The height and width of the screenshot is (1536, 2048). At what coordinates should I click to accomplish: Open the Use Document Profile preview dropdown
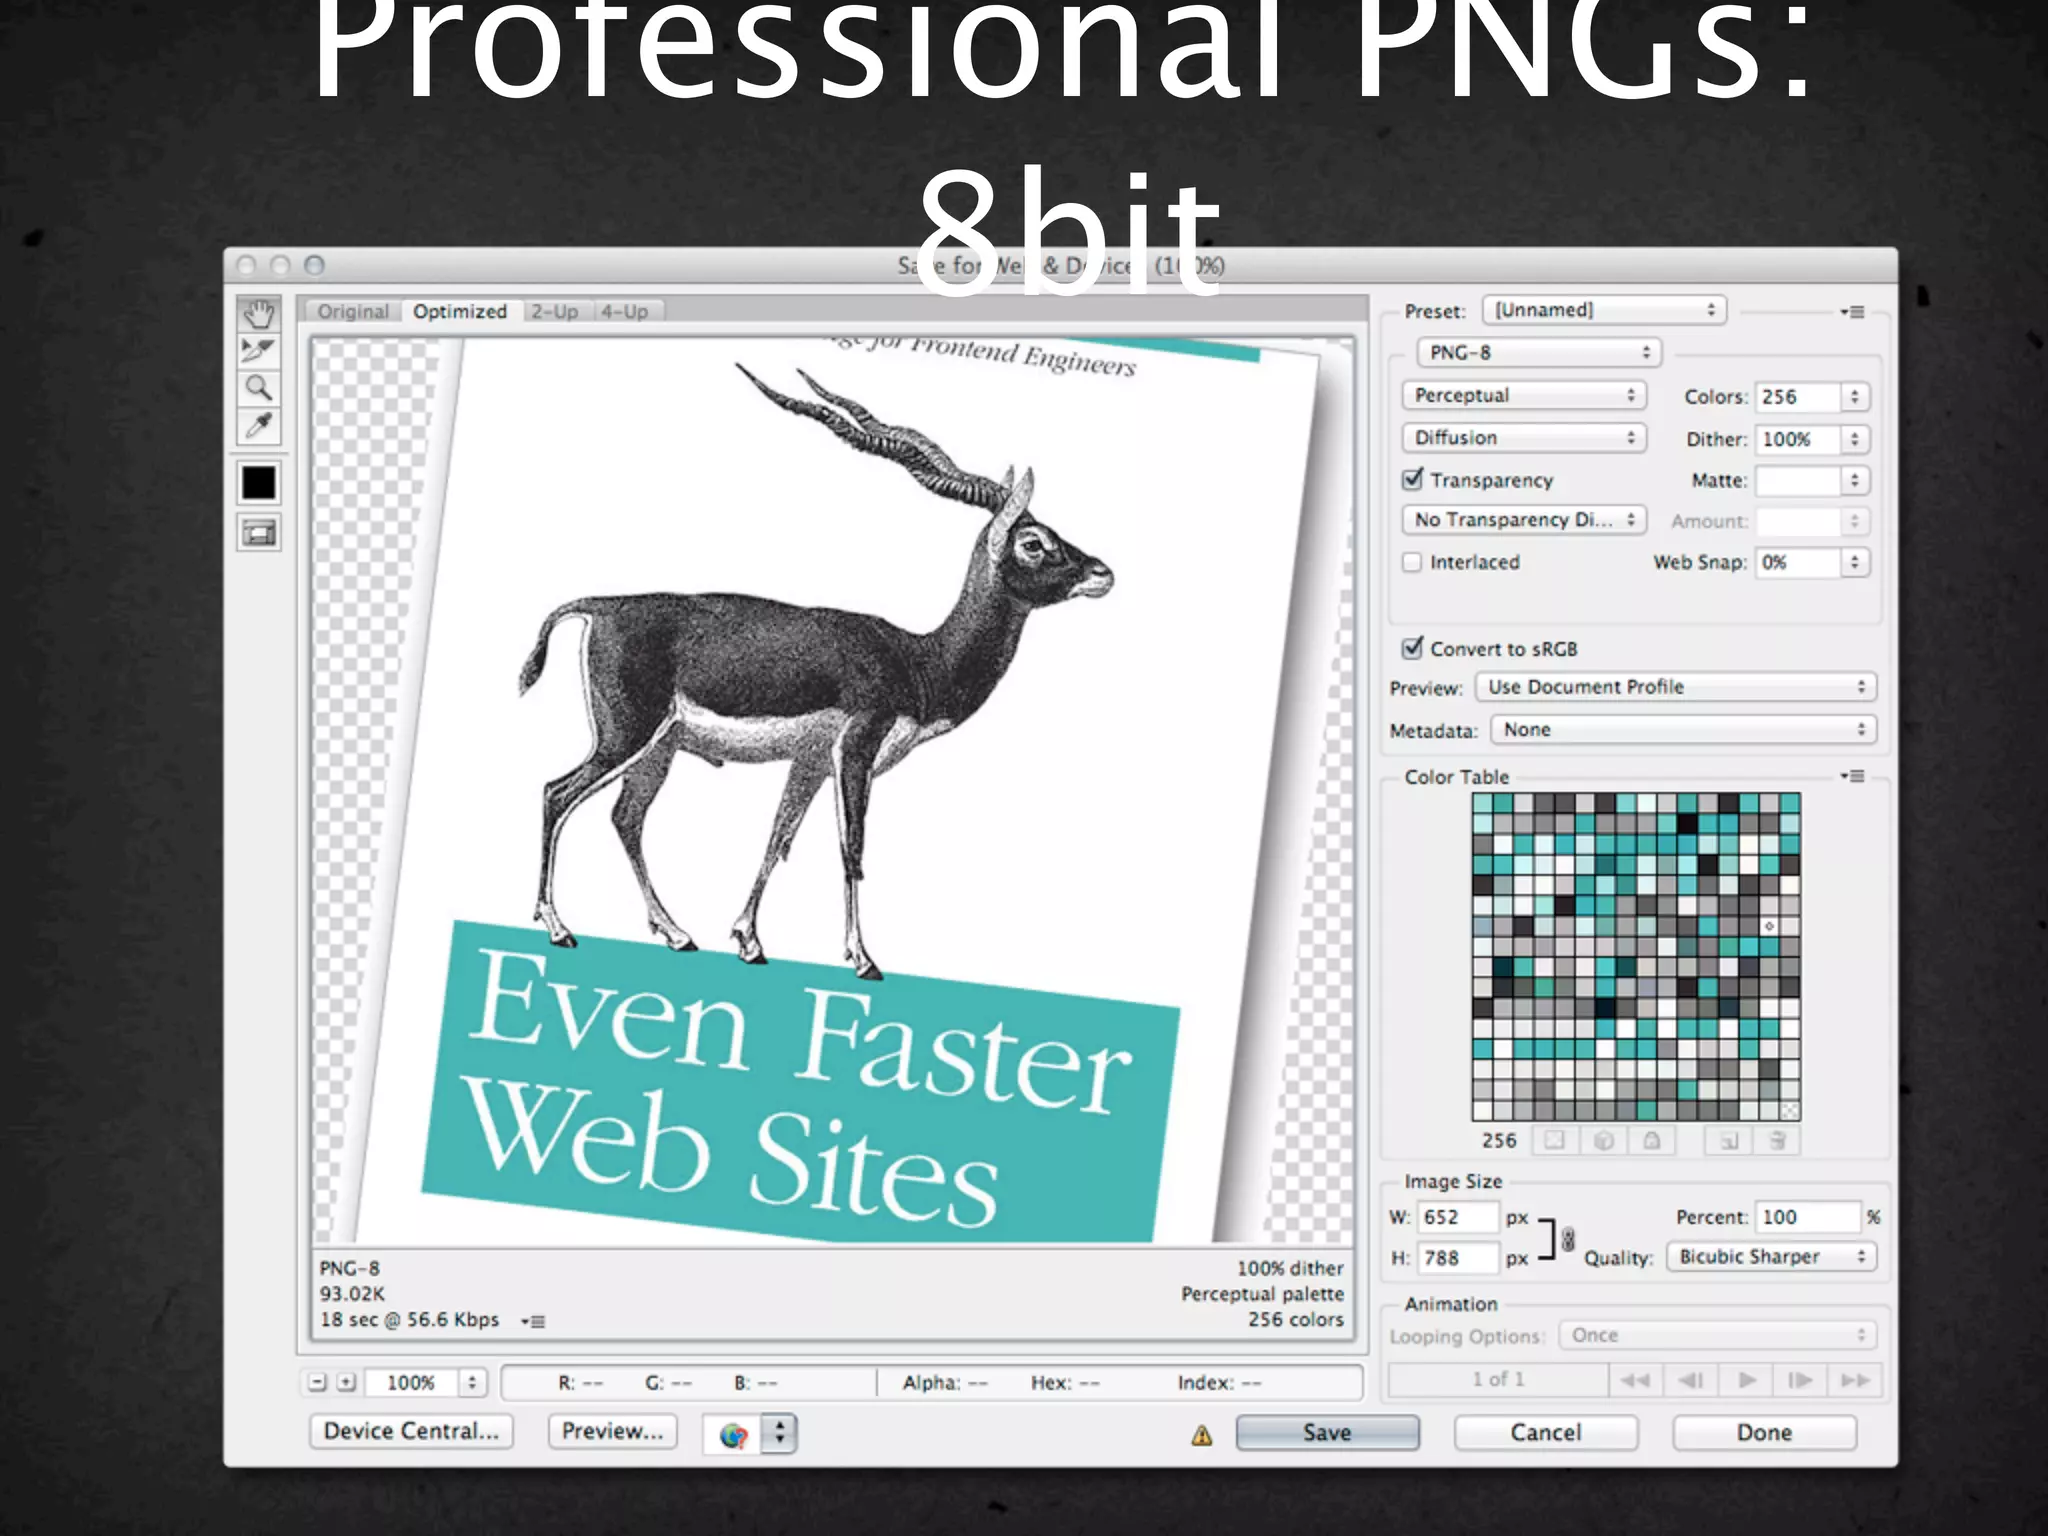pyautogui.click(x=1676, y=687)
